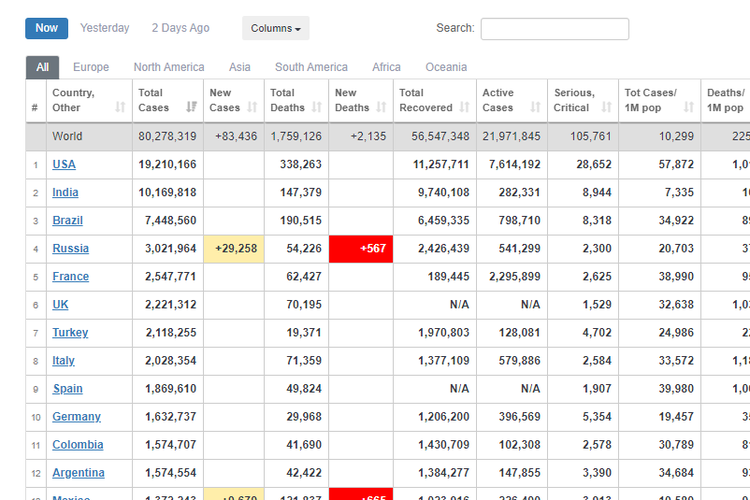Open the Russia country link
The image size is (750, 500).
click(70, 249)
